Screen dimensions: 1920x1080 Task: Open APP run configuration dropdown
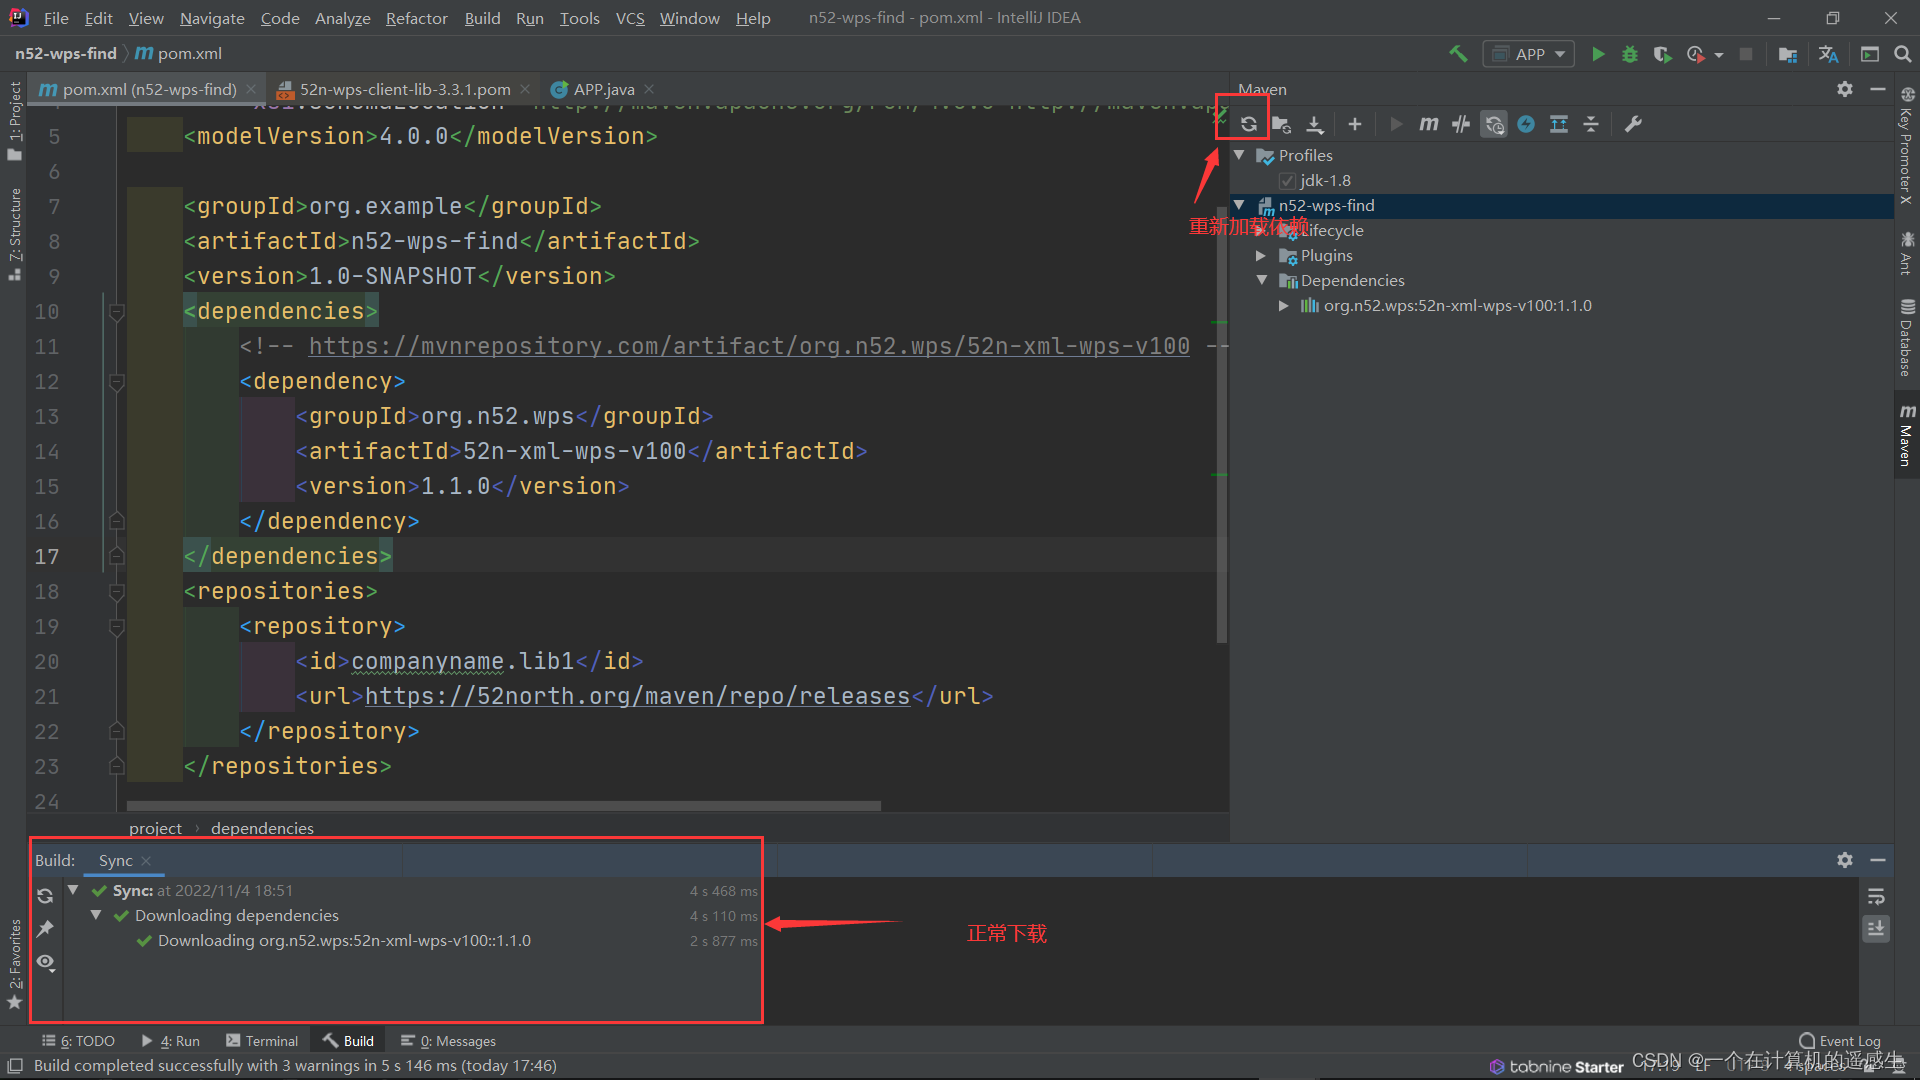pyautogui.click(x=1529, y=54)
